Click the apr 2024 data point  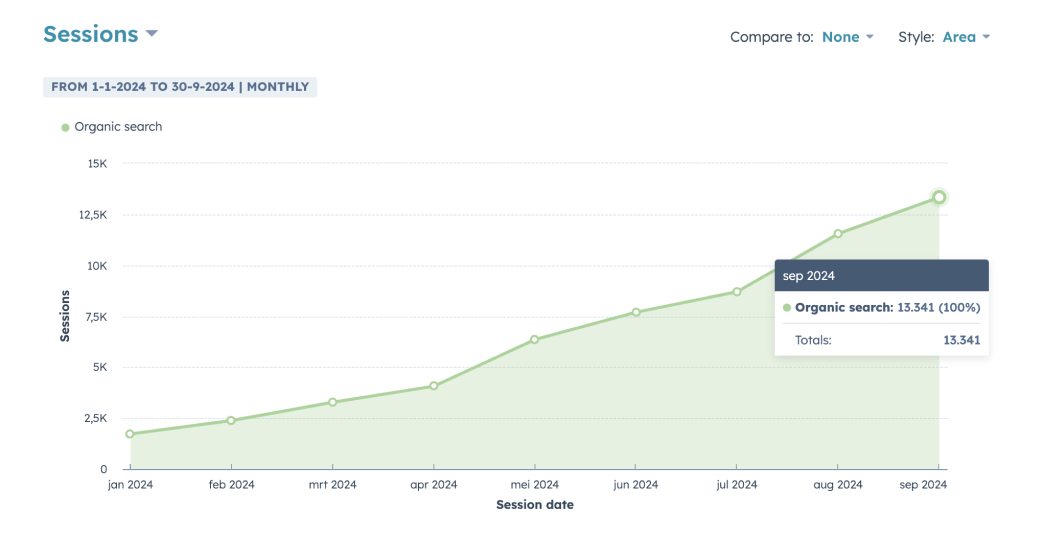(434, 386)
